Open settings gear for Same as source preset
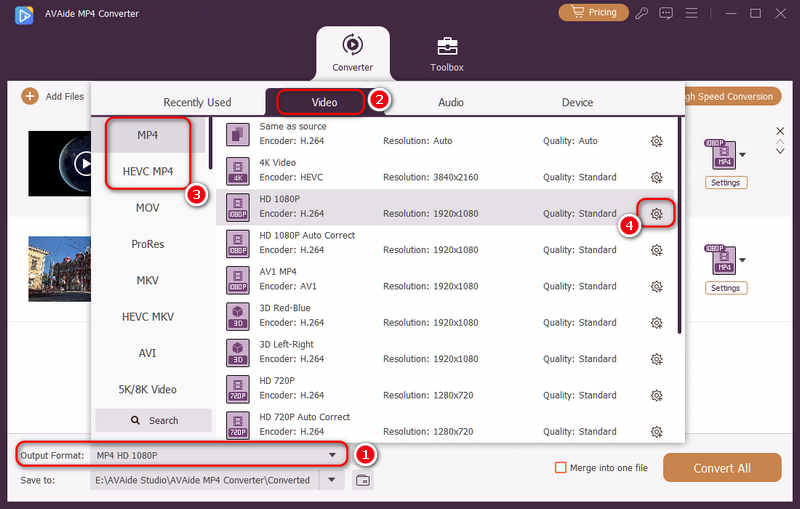 657,141
